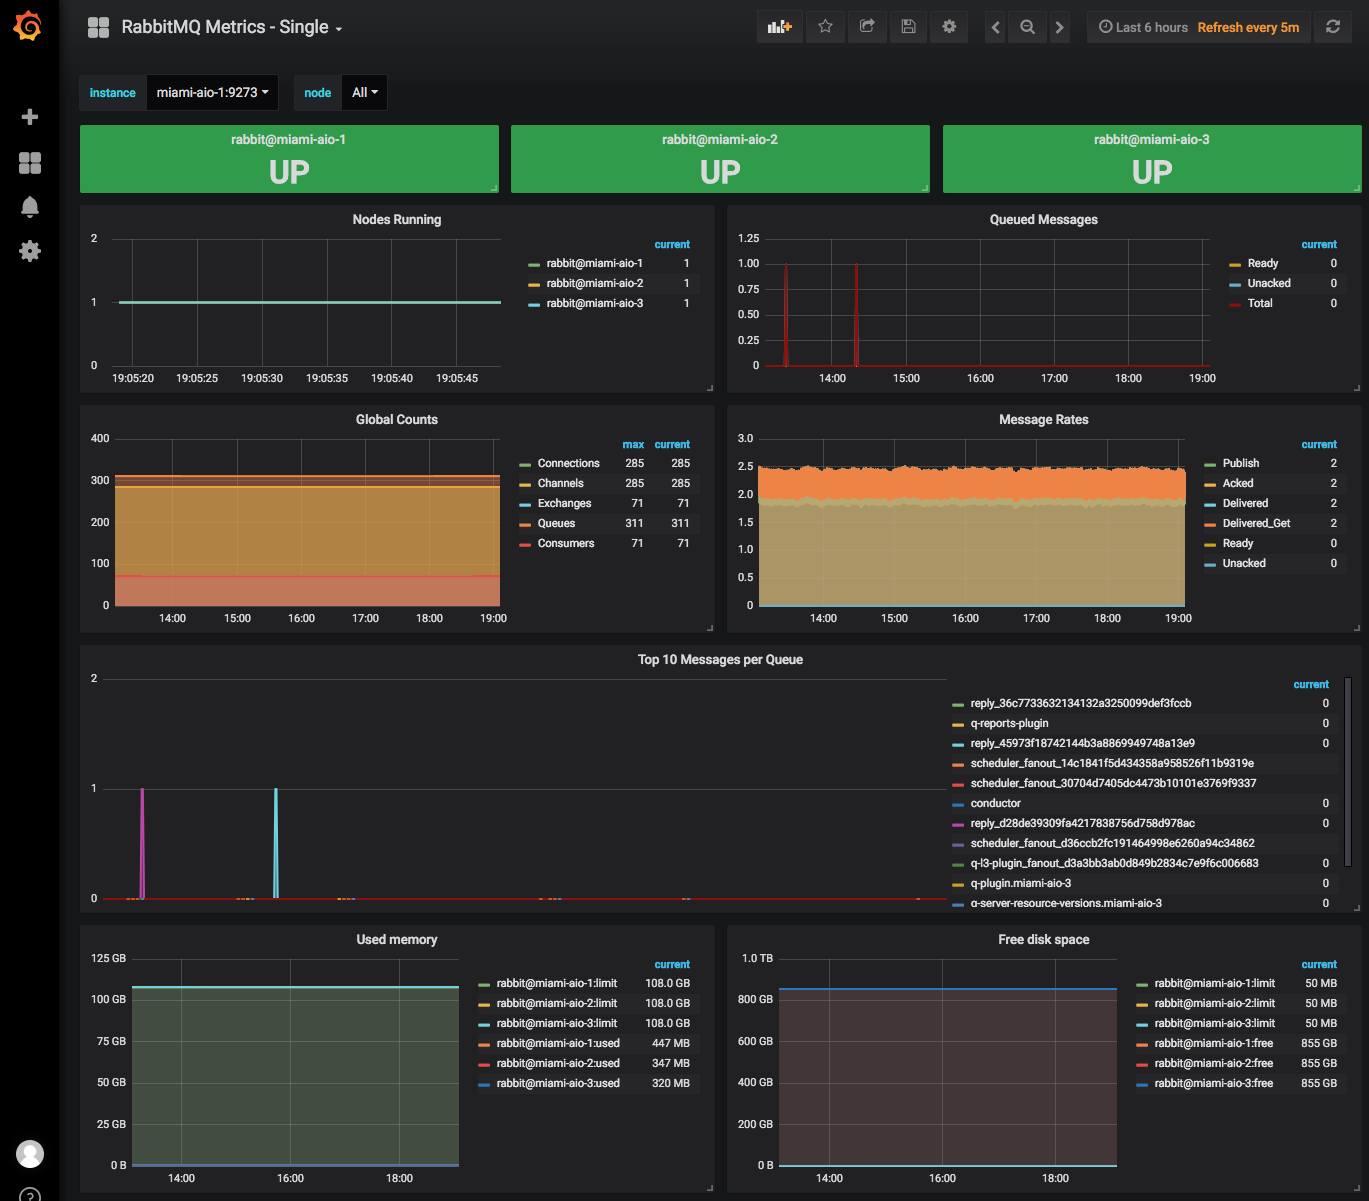Image resolution: width=1369 pixels, height=1201 pixels.
Task: Refresh the dashboard now
Action: 1333,27
